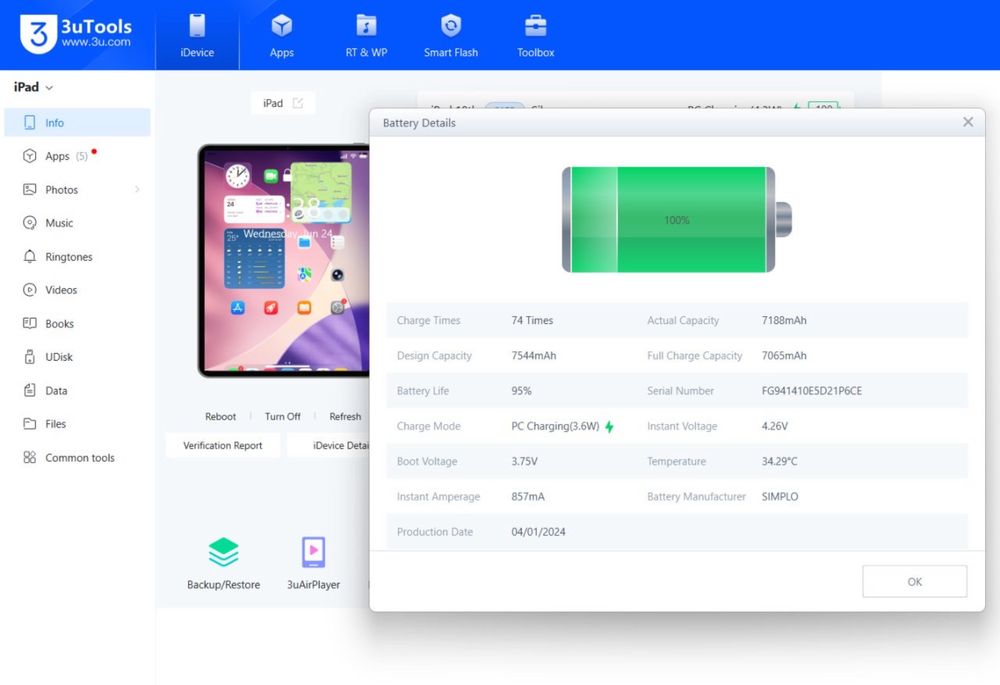Viewport: 1000px width, 685px height.
Task: Click the Charge Mode 'PC Charging(3.6W)'
Action: 555,426
